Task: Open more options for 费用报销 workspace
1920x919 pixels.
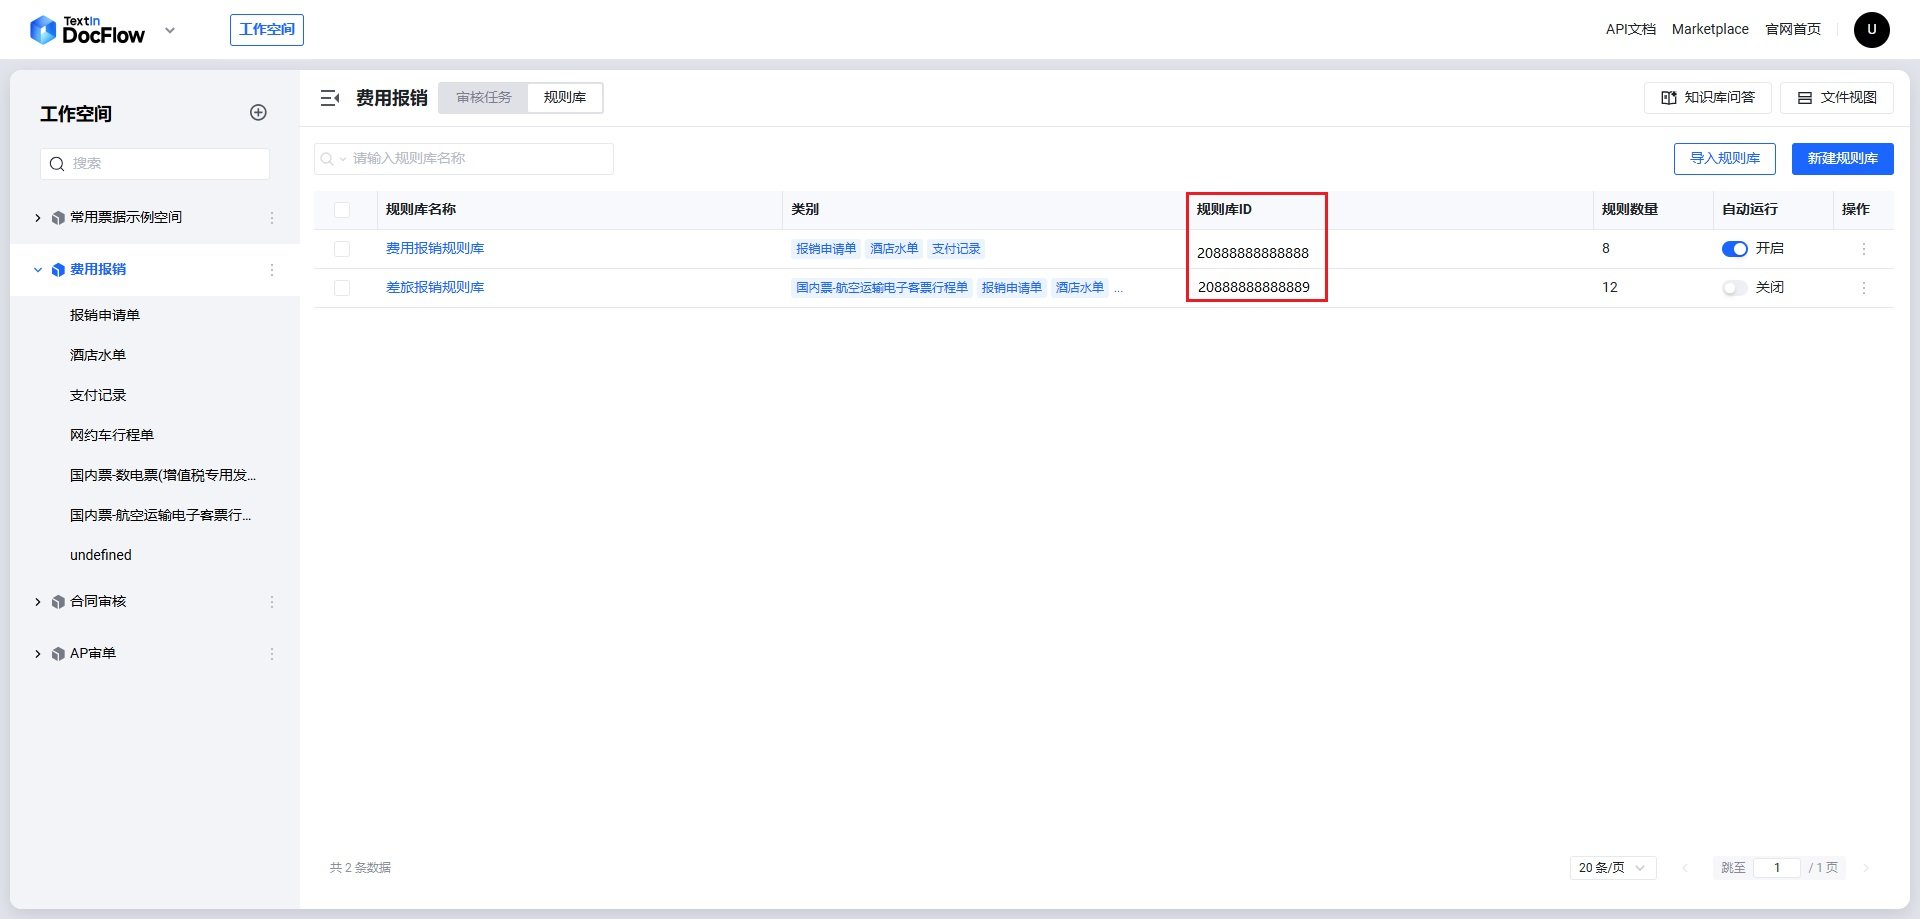Action: (272, 270)
